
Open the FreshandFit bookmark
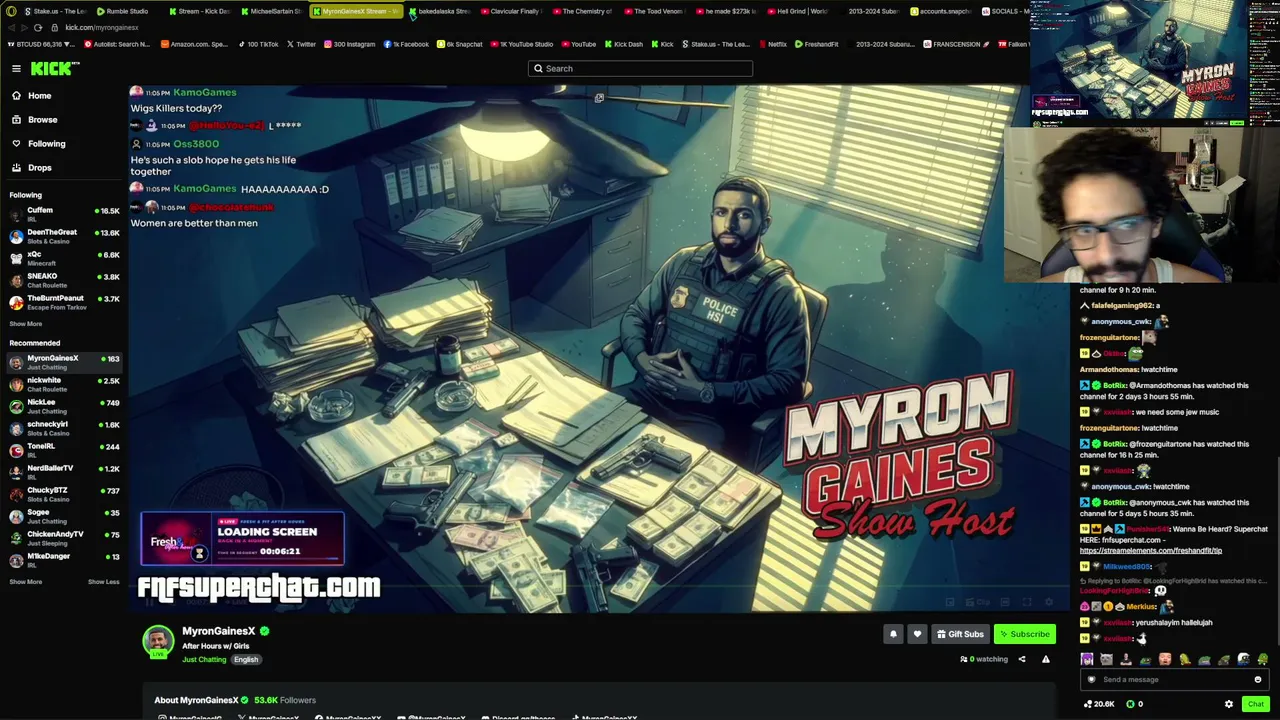click(x=816, y=44)
